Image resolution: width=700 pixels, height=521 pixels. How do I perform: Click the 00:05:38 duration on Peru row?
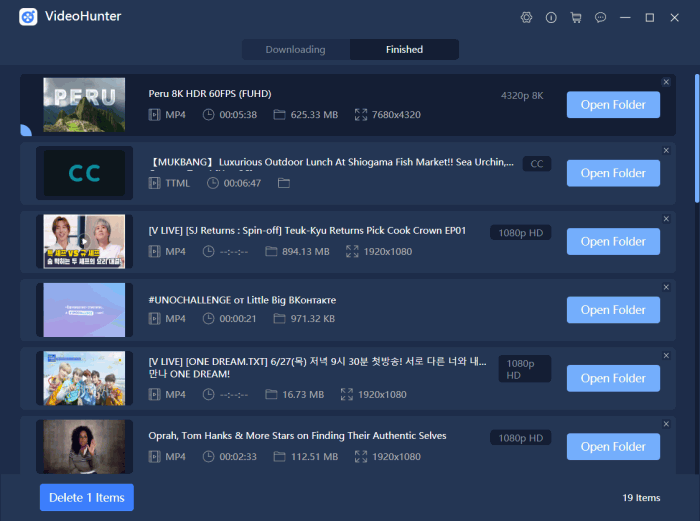tap(238, 115)
